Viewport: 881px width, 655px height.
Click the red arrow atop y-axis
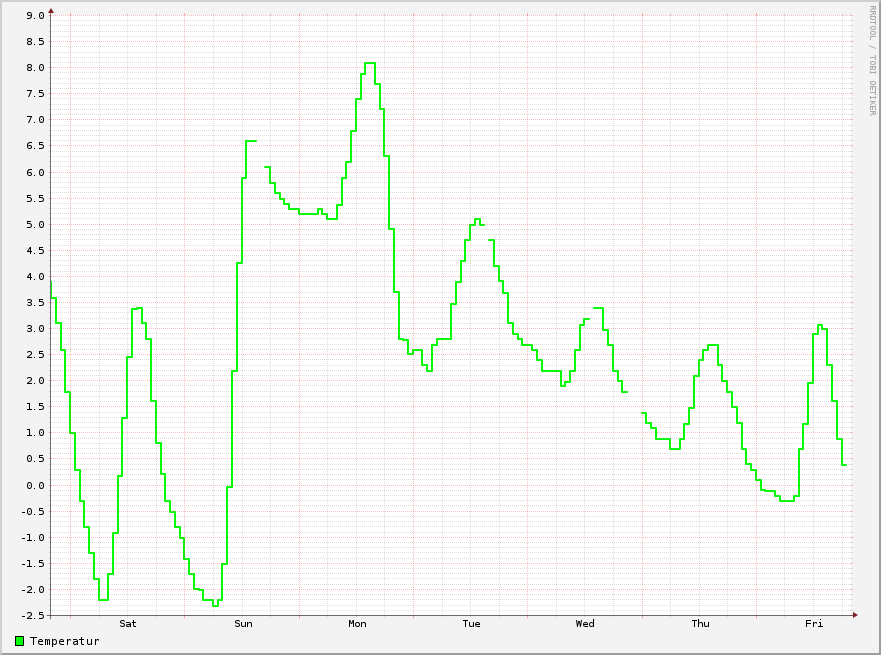[x=51, y=11]
